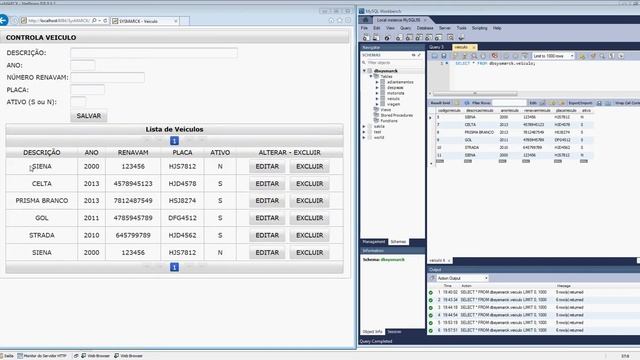Click the export recordset icon in result toolbar

pyautogui.click(x=599, y=103)
